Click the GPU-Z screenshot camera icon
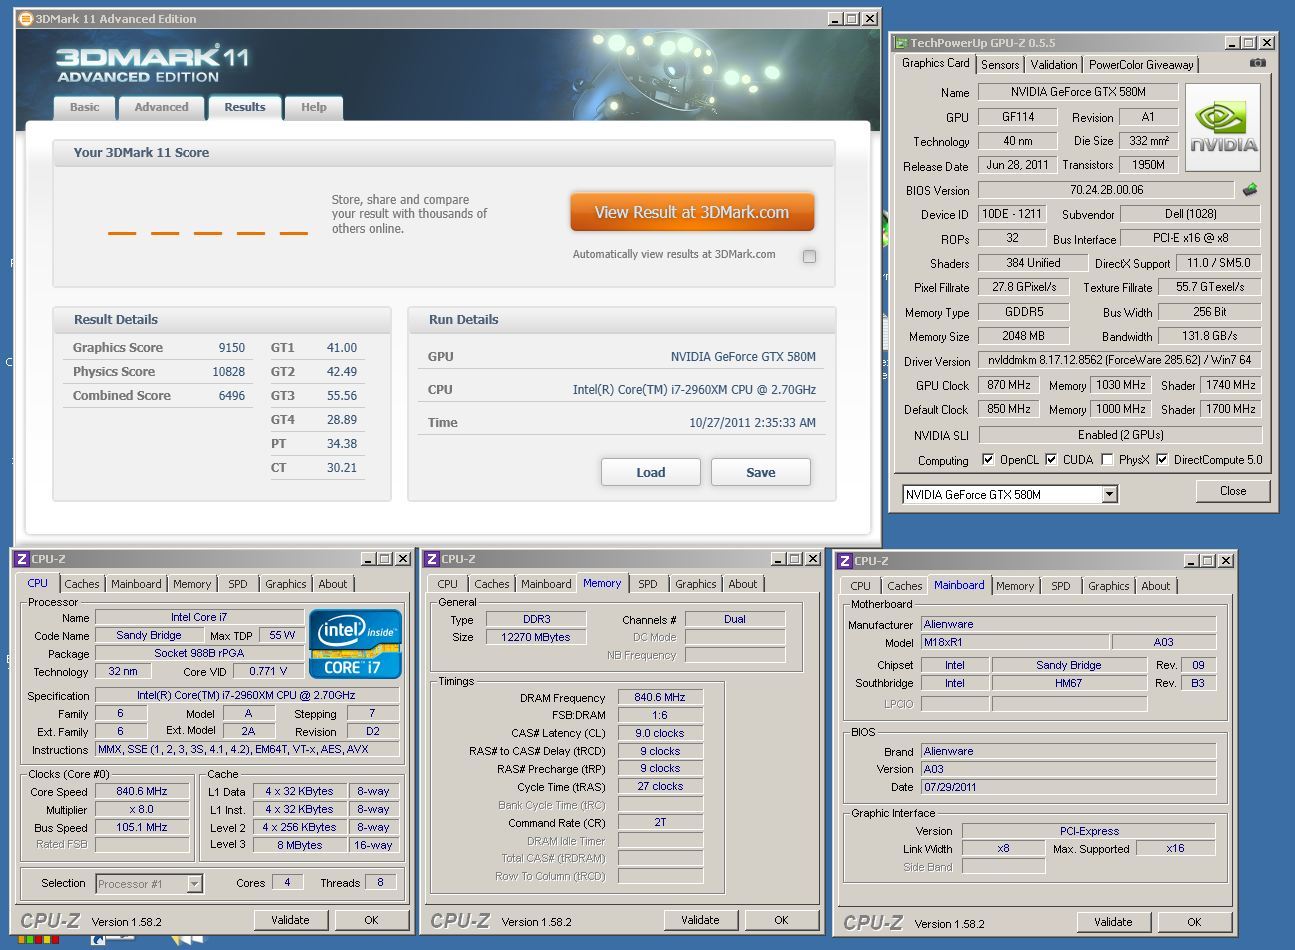The height and width of the screenshot is (950, 1295). [x=1257, y=63]
